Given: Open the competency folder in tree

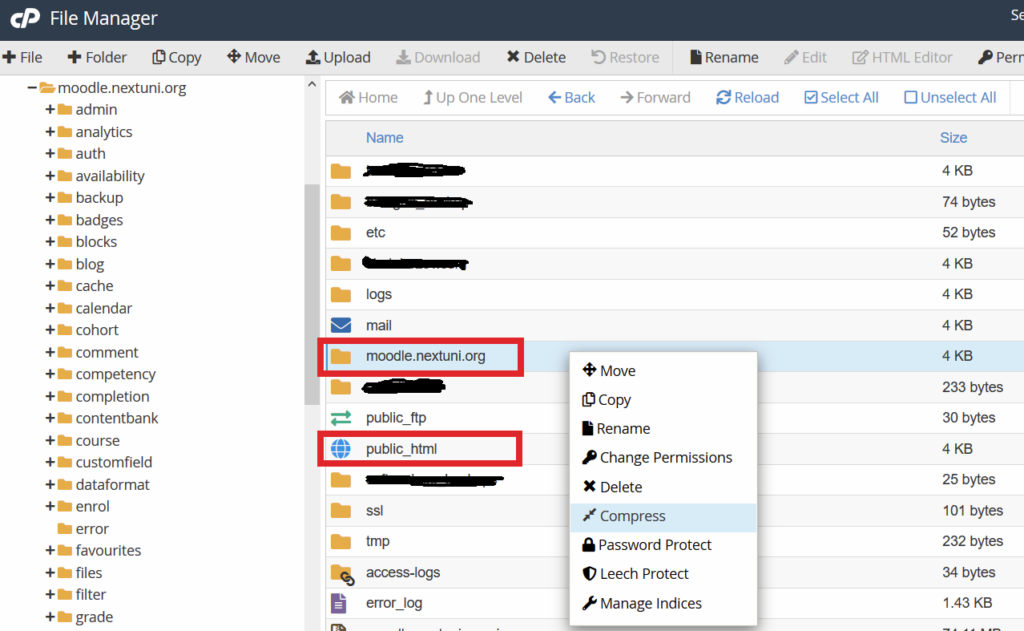Looking at the screenshot, I should click(116, 374).
